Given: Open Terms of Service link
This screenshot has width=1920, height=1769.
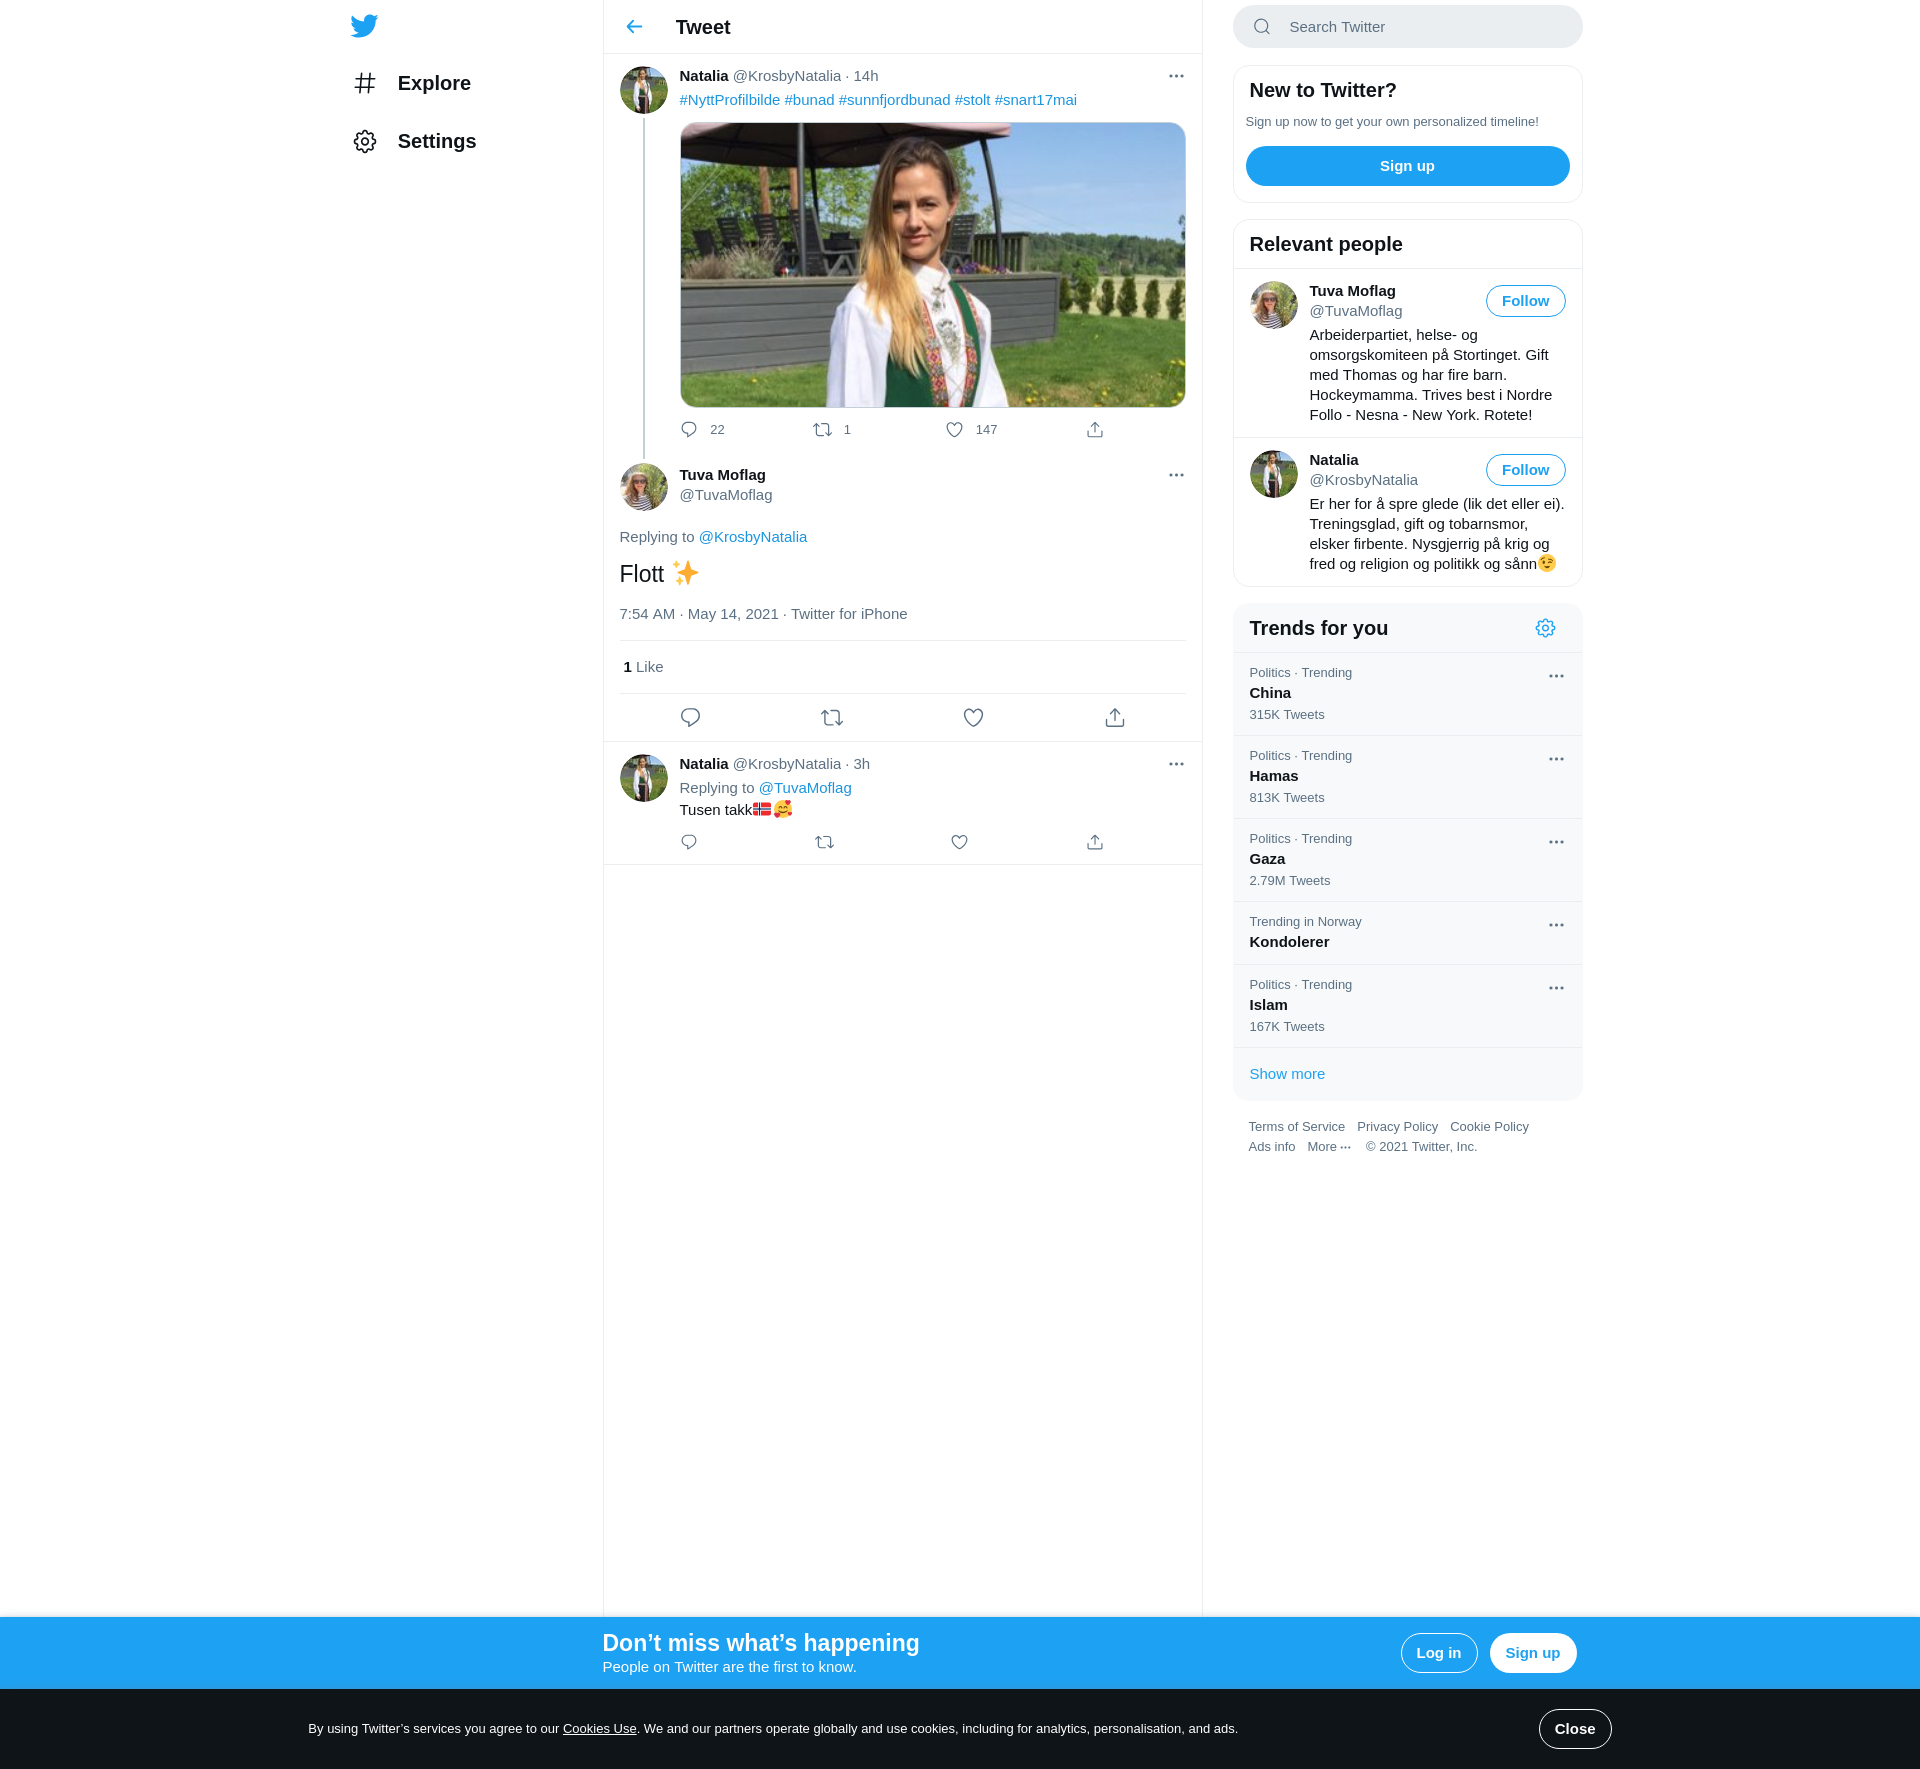Looking at the screenshot, I should coord(1296,1127).
